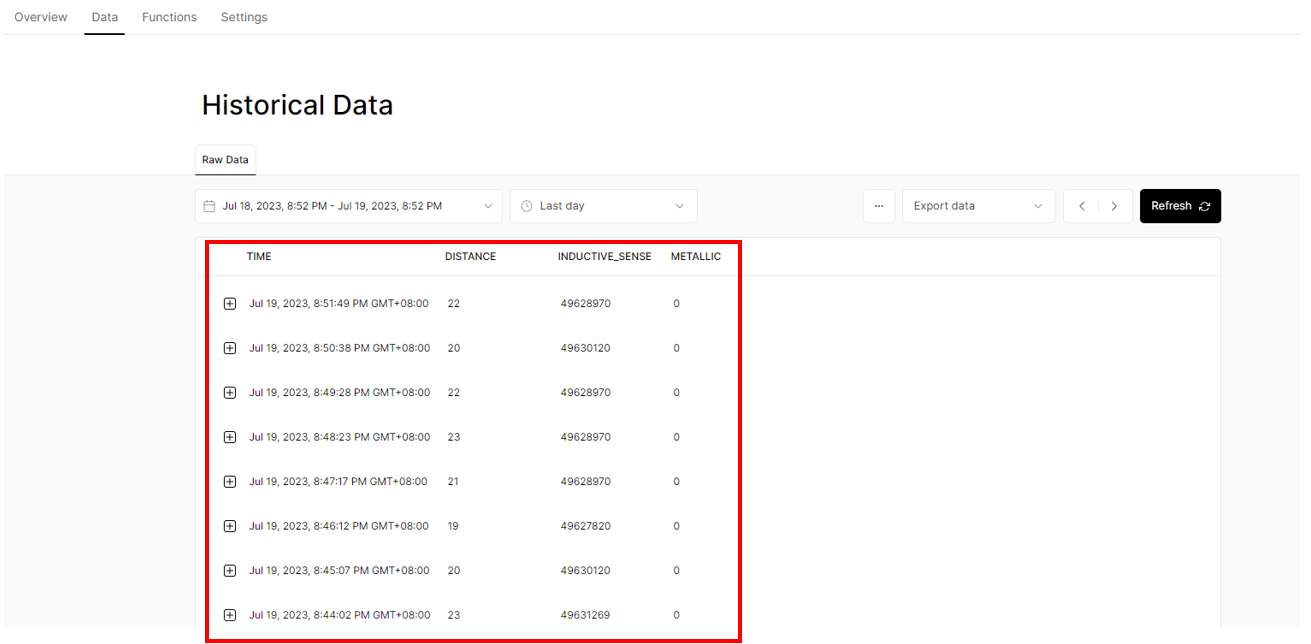This screenshot has width=1311, height=644.
Task: Go to previous page with left chevron
Action: (1081, 206)
